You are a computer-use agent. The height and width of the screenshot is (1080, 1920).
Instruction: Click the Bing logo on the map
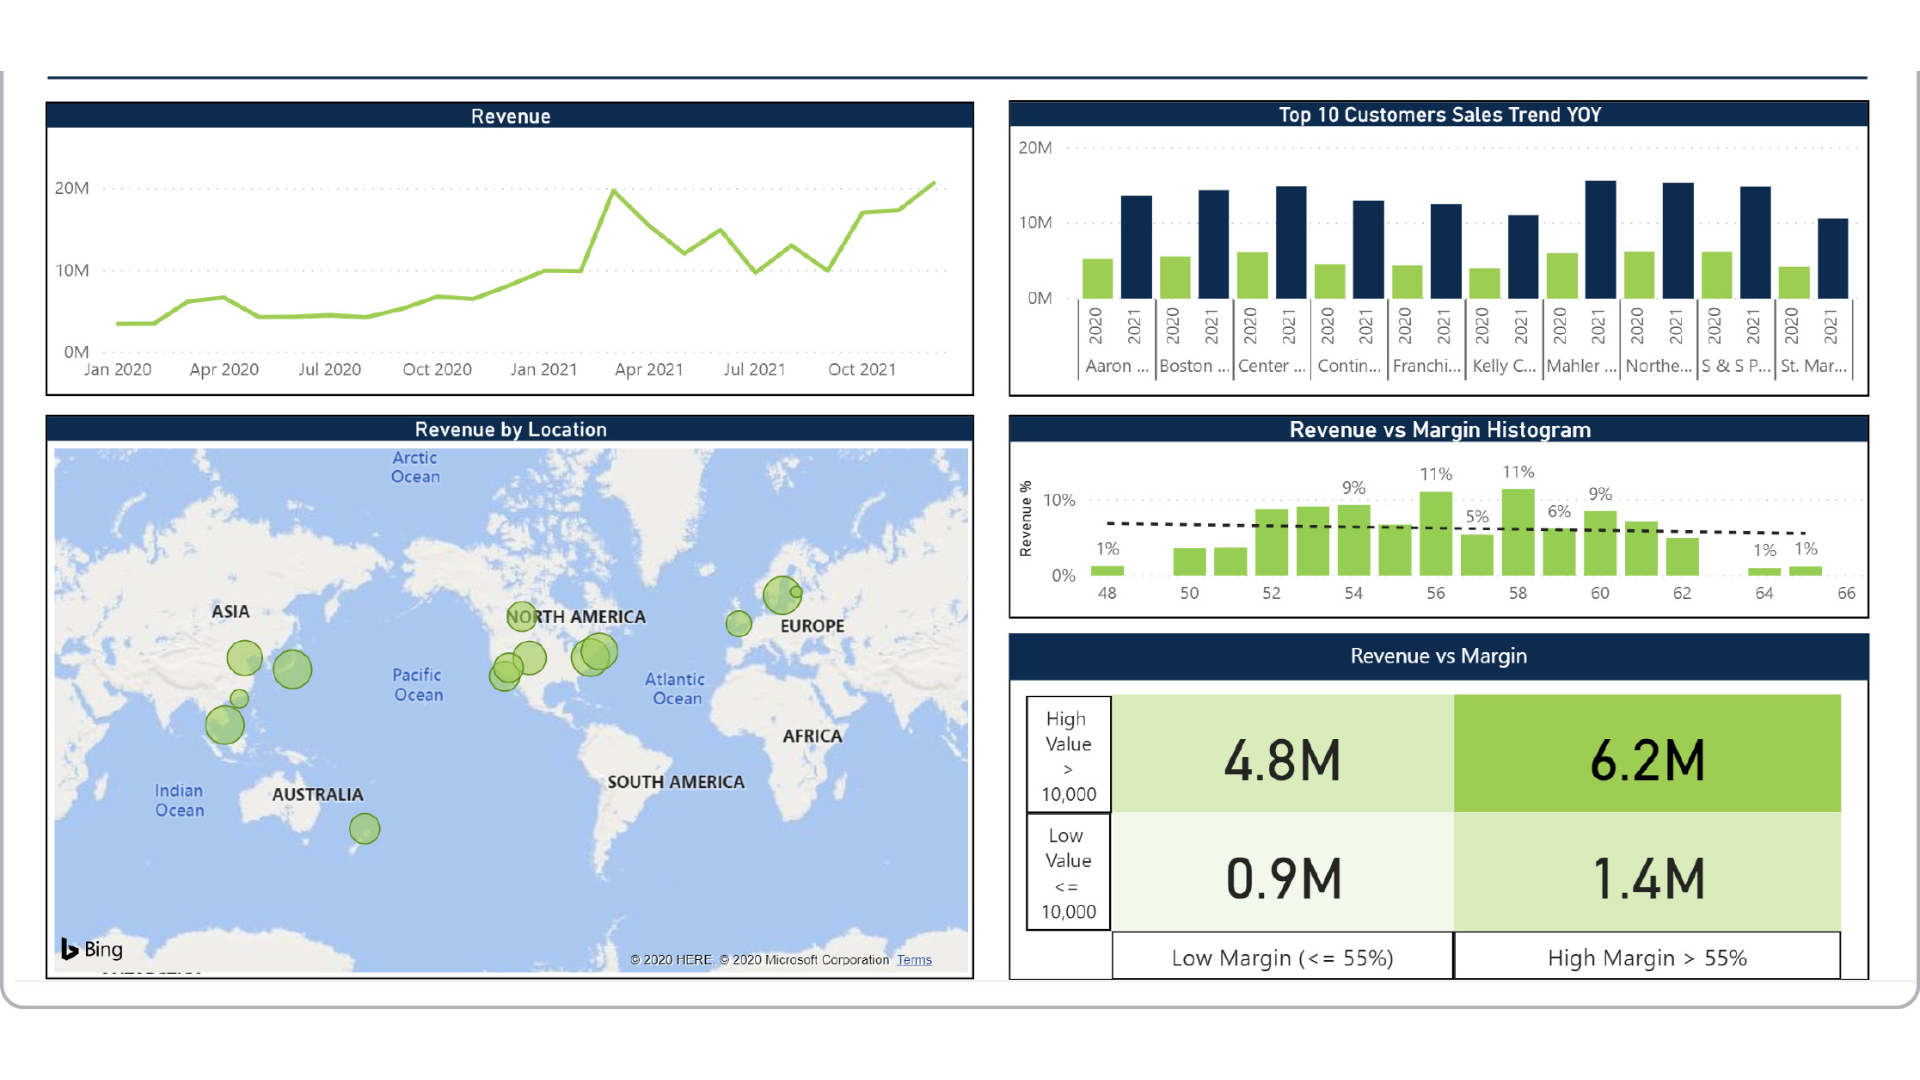[x=92, y=949]
